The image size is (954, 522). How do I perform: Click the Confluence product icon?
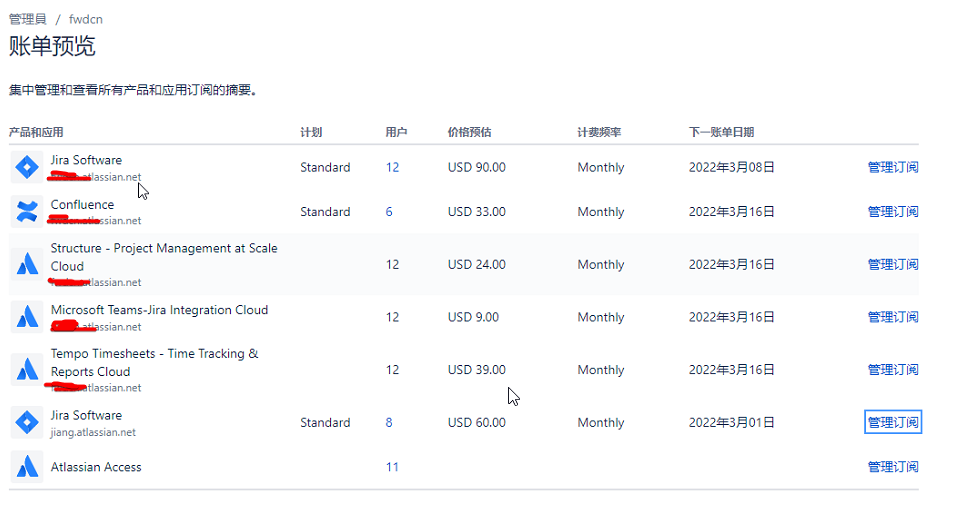(27, 212)
